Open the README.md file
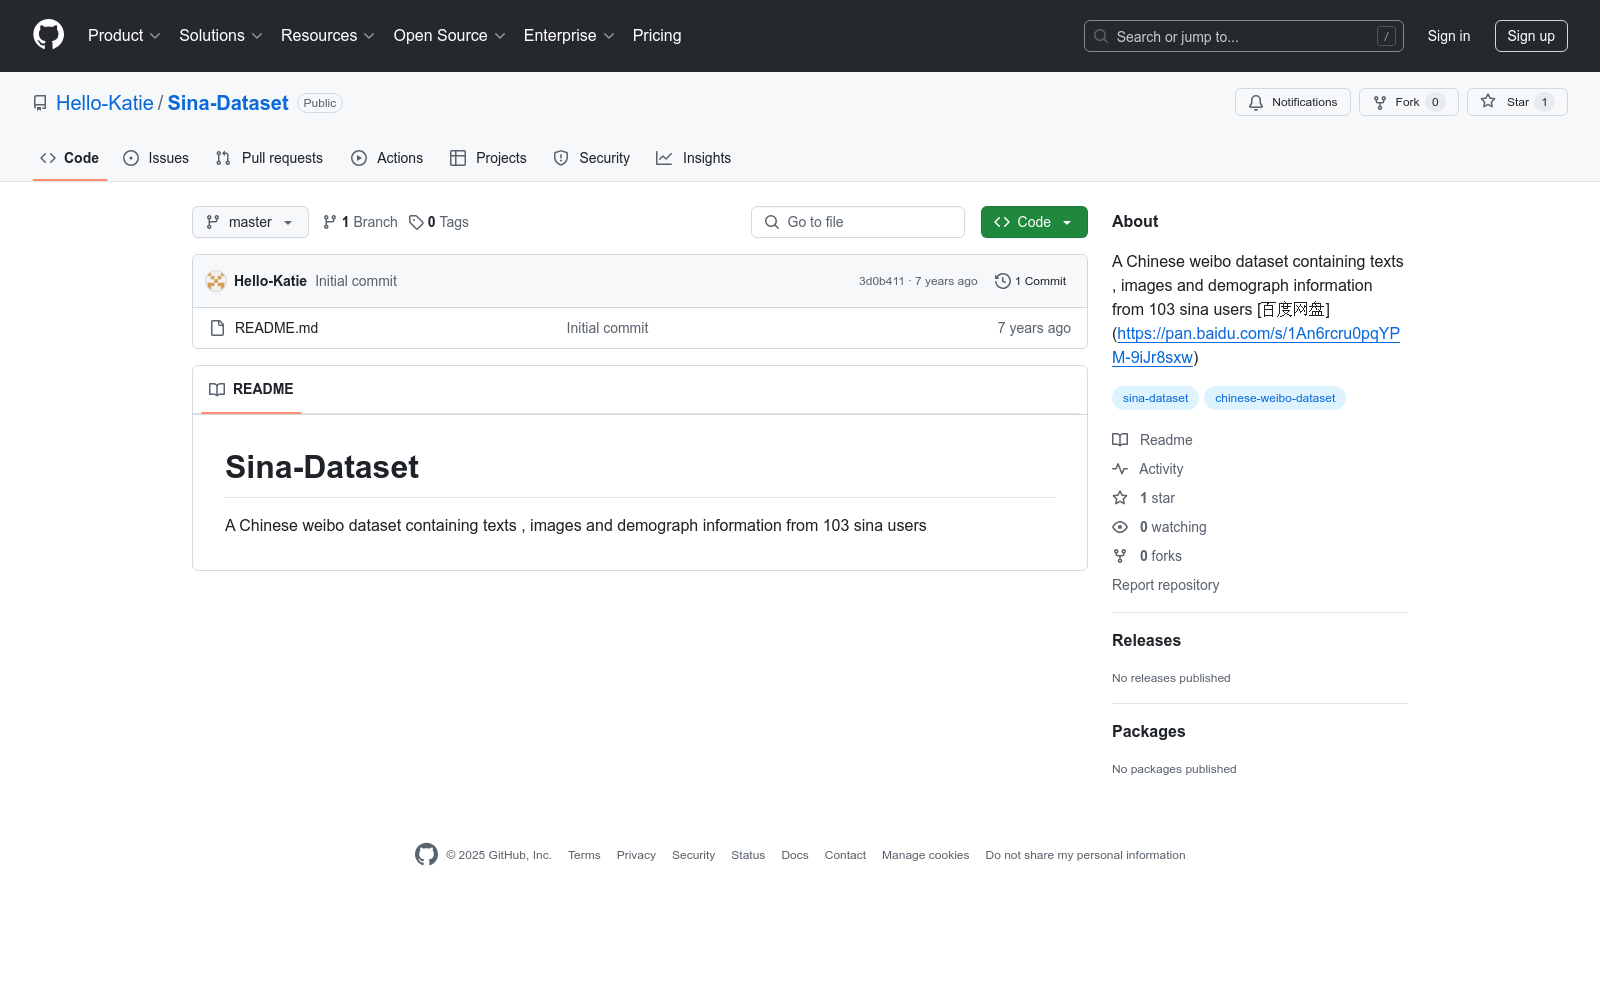The width and height of the screenshot is (1600, 1000). coord(276,328)
